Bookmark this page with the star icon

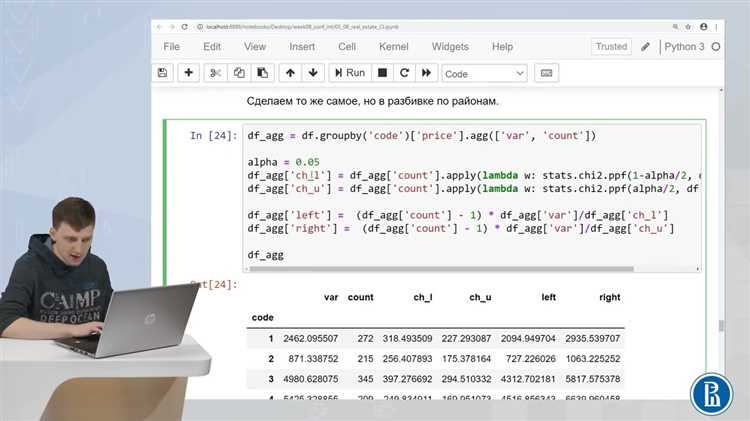pyautogui.click(x=688, y=27)
